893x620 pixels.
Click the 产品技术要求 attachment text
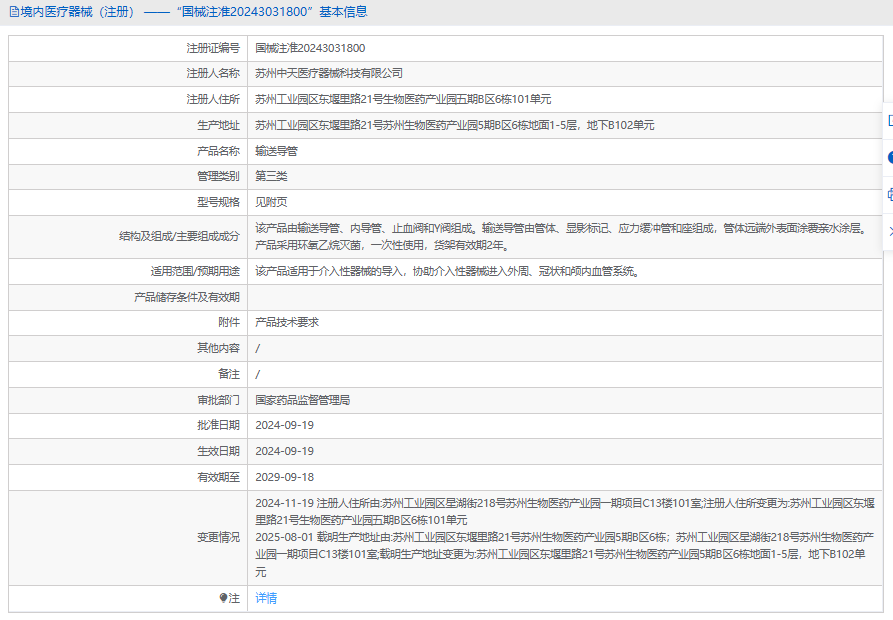click(287, 322)
